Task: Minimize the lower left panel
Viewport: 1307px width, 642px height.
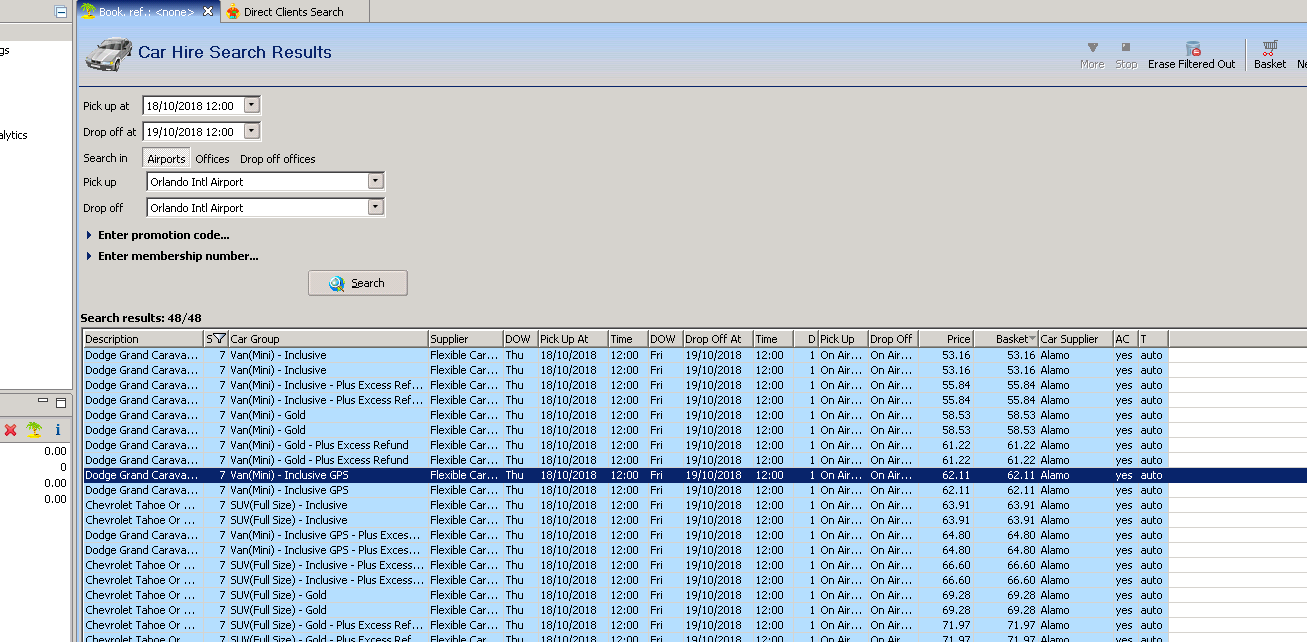Action: click(x=44, y=402)
